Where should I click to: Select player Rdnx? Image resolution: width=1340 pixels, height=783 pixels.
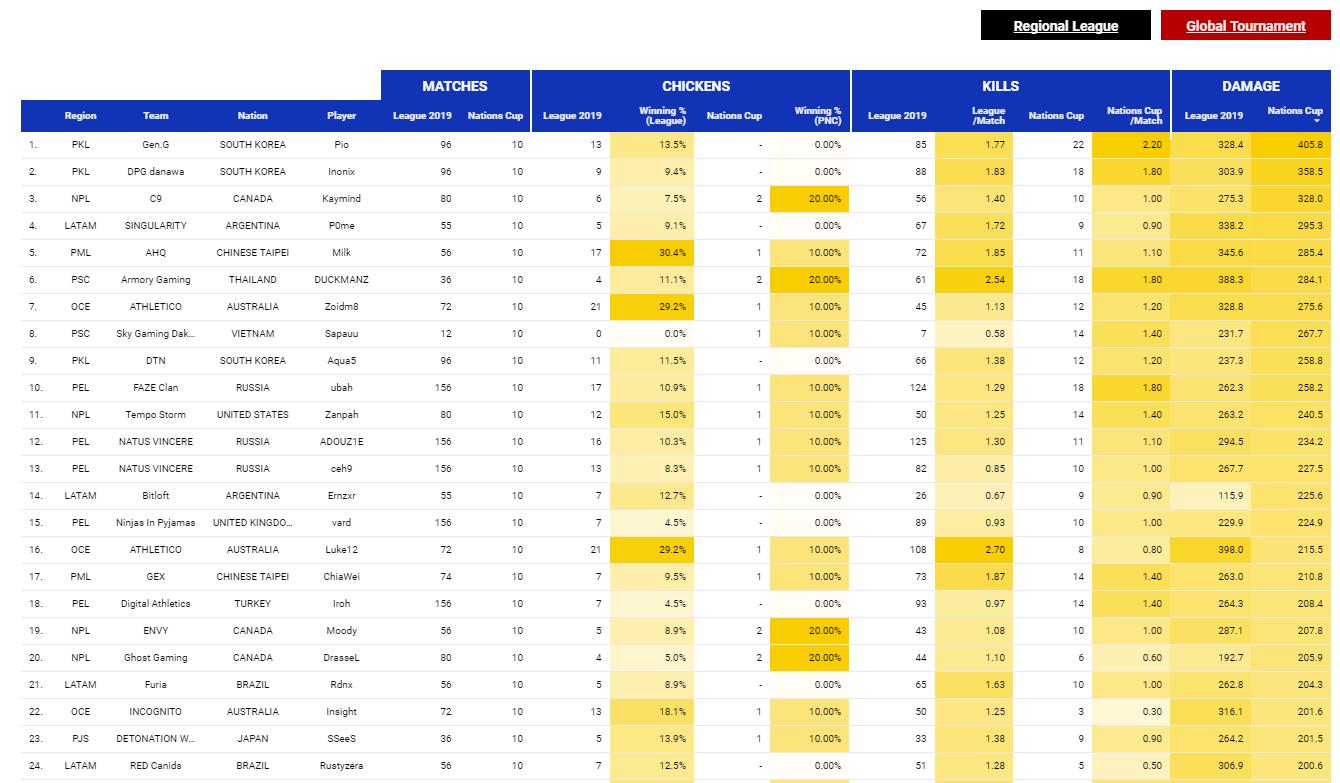[x=341, y=685]
